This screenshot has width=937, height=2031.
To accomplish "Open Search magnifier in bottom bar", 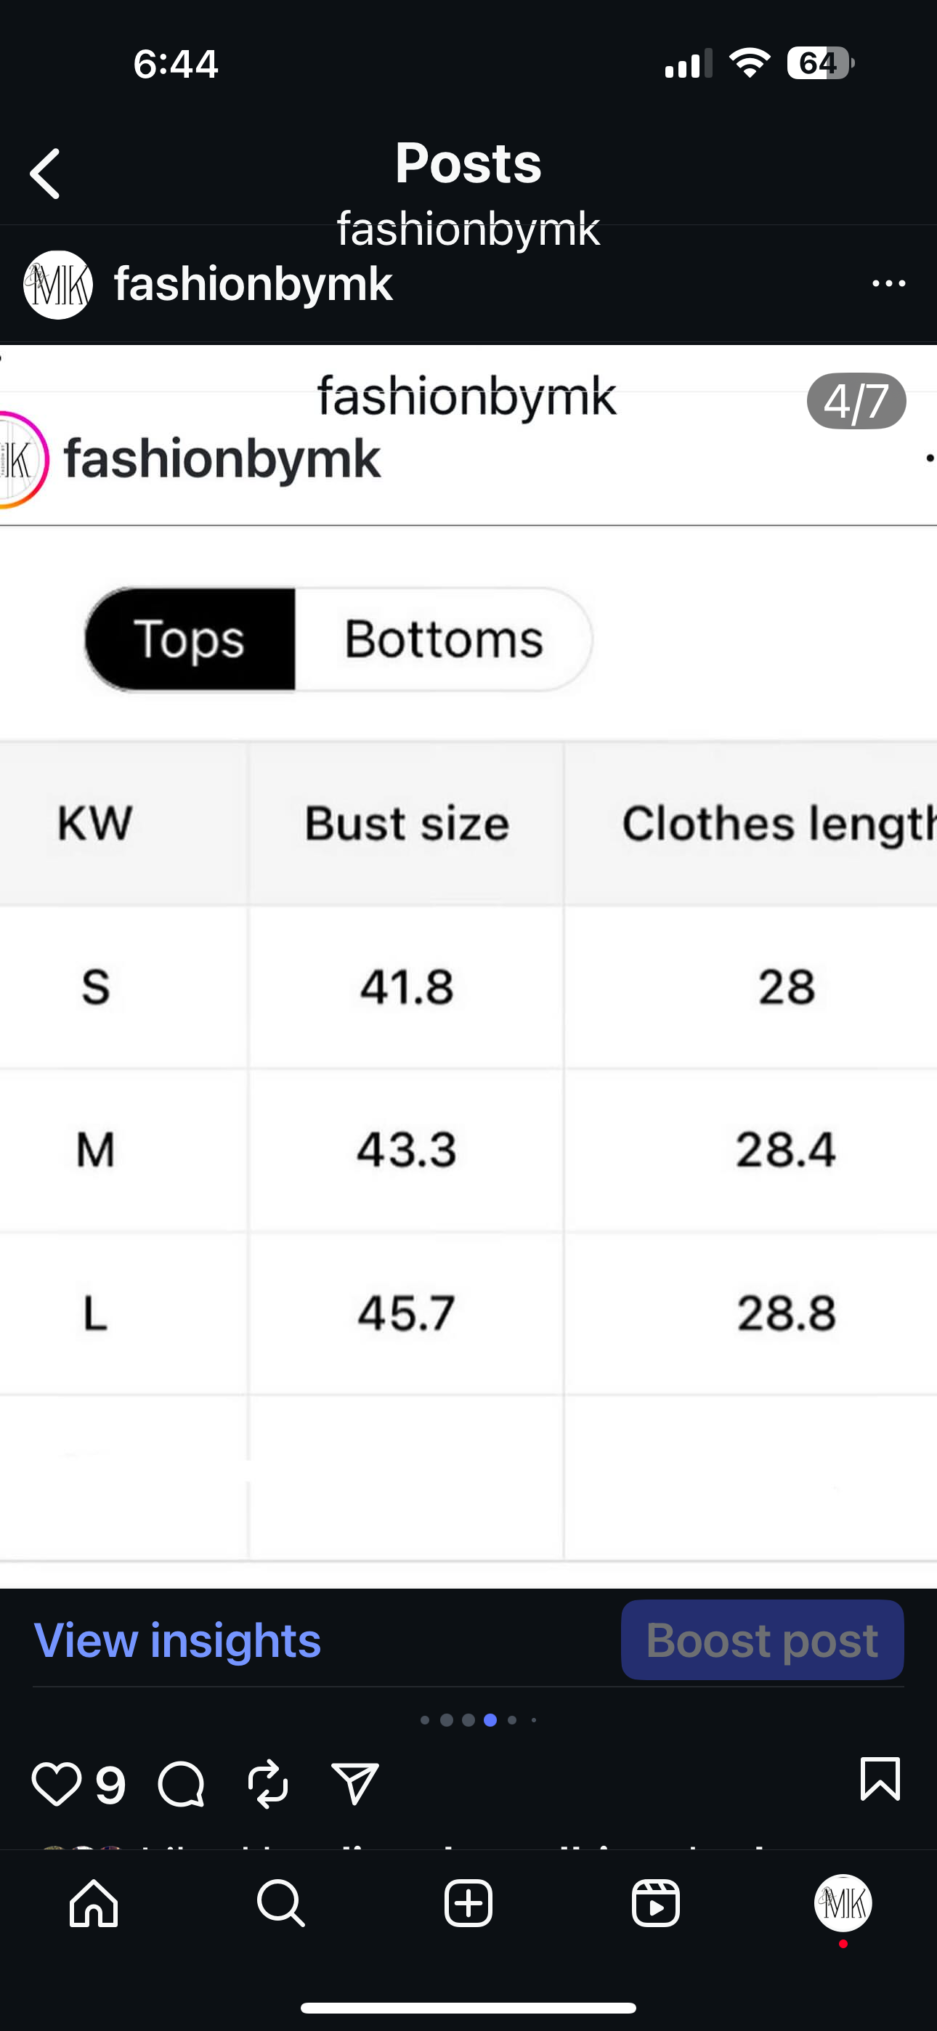I will coord(281,1903).
